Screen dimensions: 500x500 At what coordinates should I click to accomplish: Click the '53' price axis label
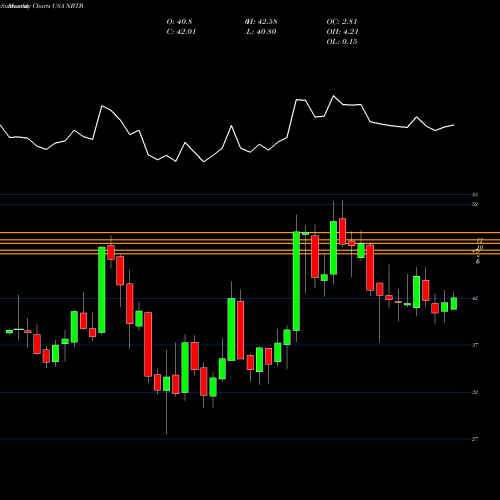click(475, 195)
